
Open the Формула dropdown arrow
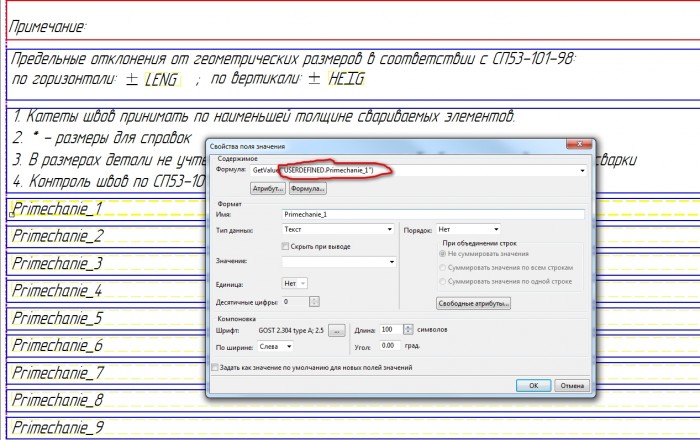(x=582, y=170)
